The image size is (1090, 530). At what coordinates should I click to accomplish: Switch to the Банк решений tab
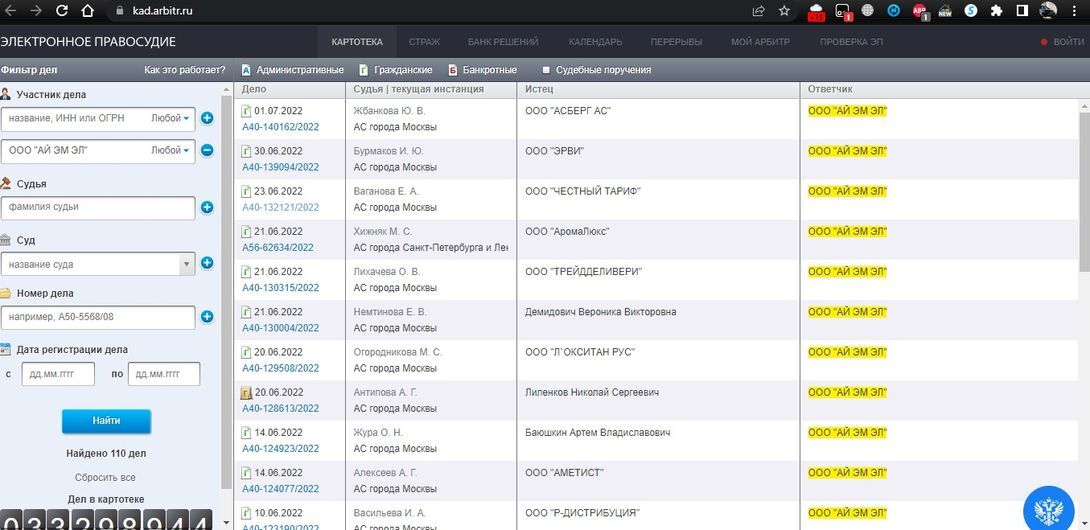click(x=503, y=42)
